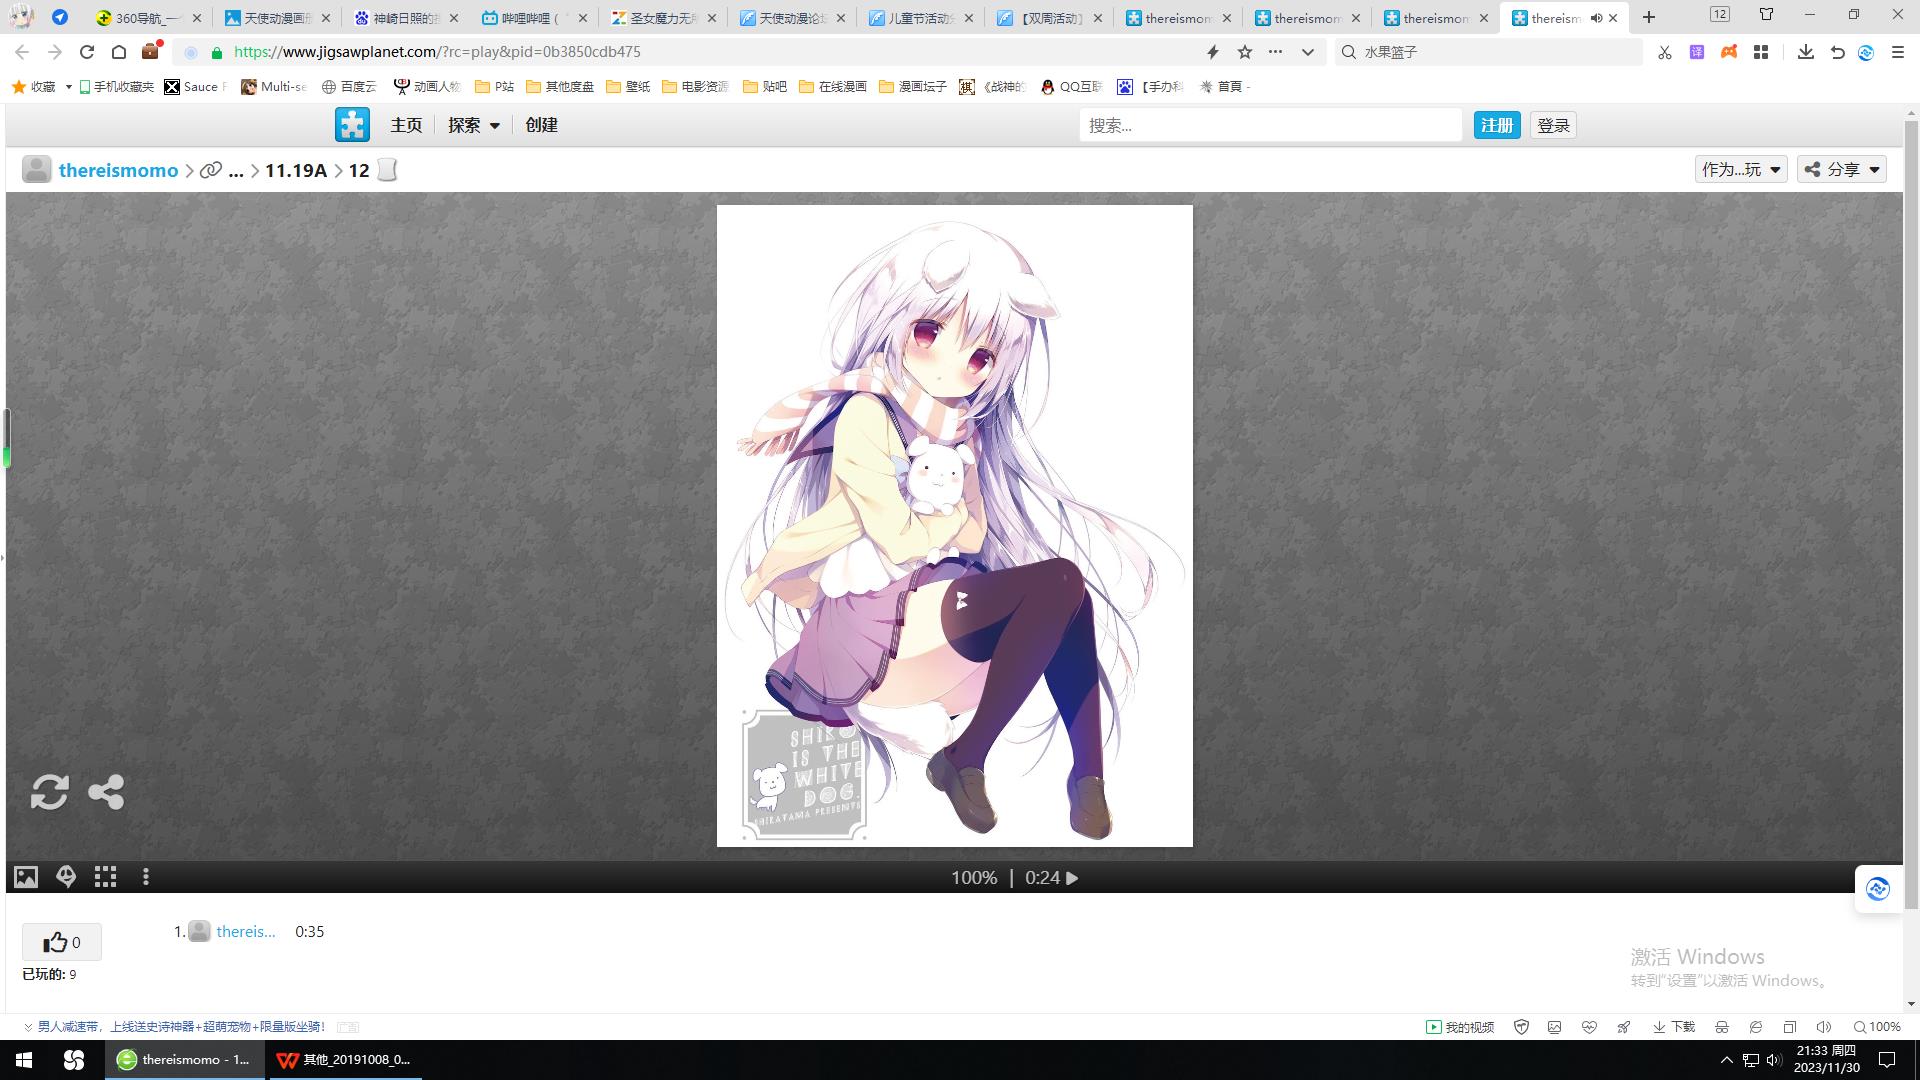This screenshot has height=1080, width=1920.
Task: Open the 作为...玩 dropdown
Action: tap(1741, 169)
